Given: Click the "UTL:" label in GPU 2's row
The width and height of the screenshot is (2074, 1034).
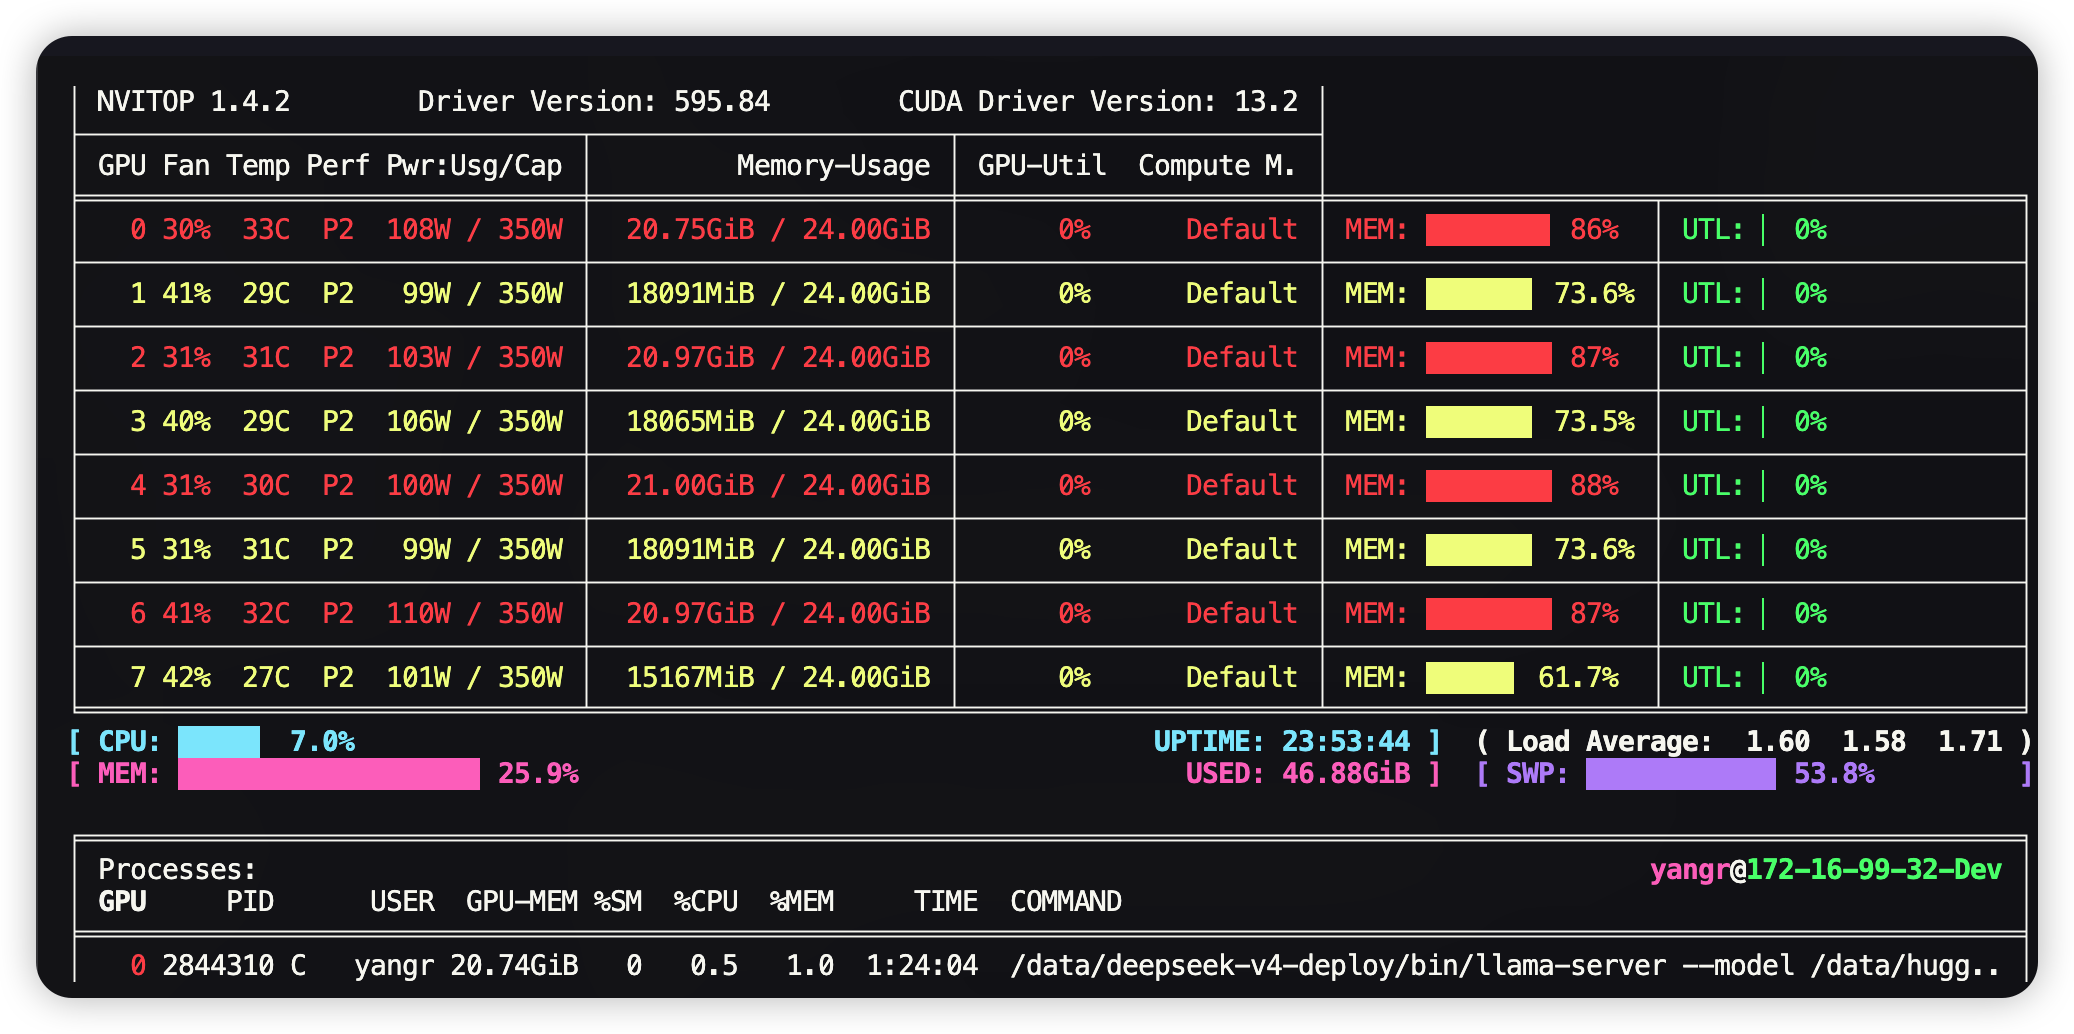Looking at the screenshot, I should click(x=1712, y=357).
